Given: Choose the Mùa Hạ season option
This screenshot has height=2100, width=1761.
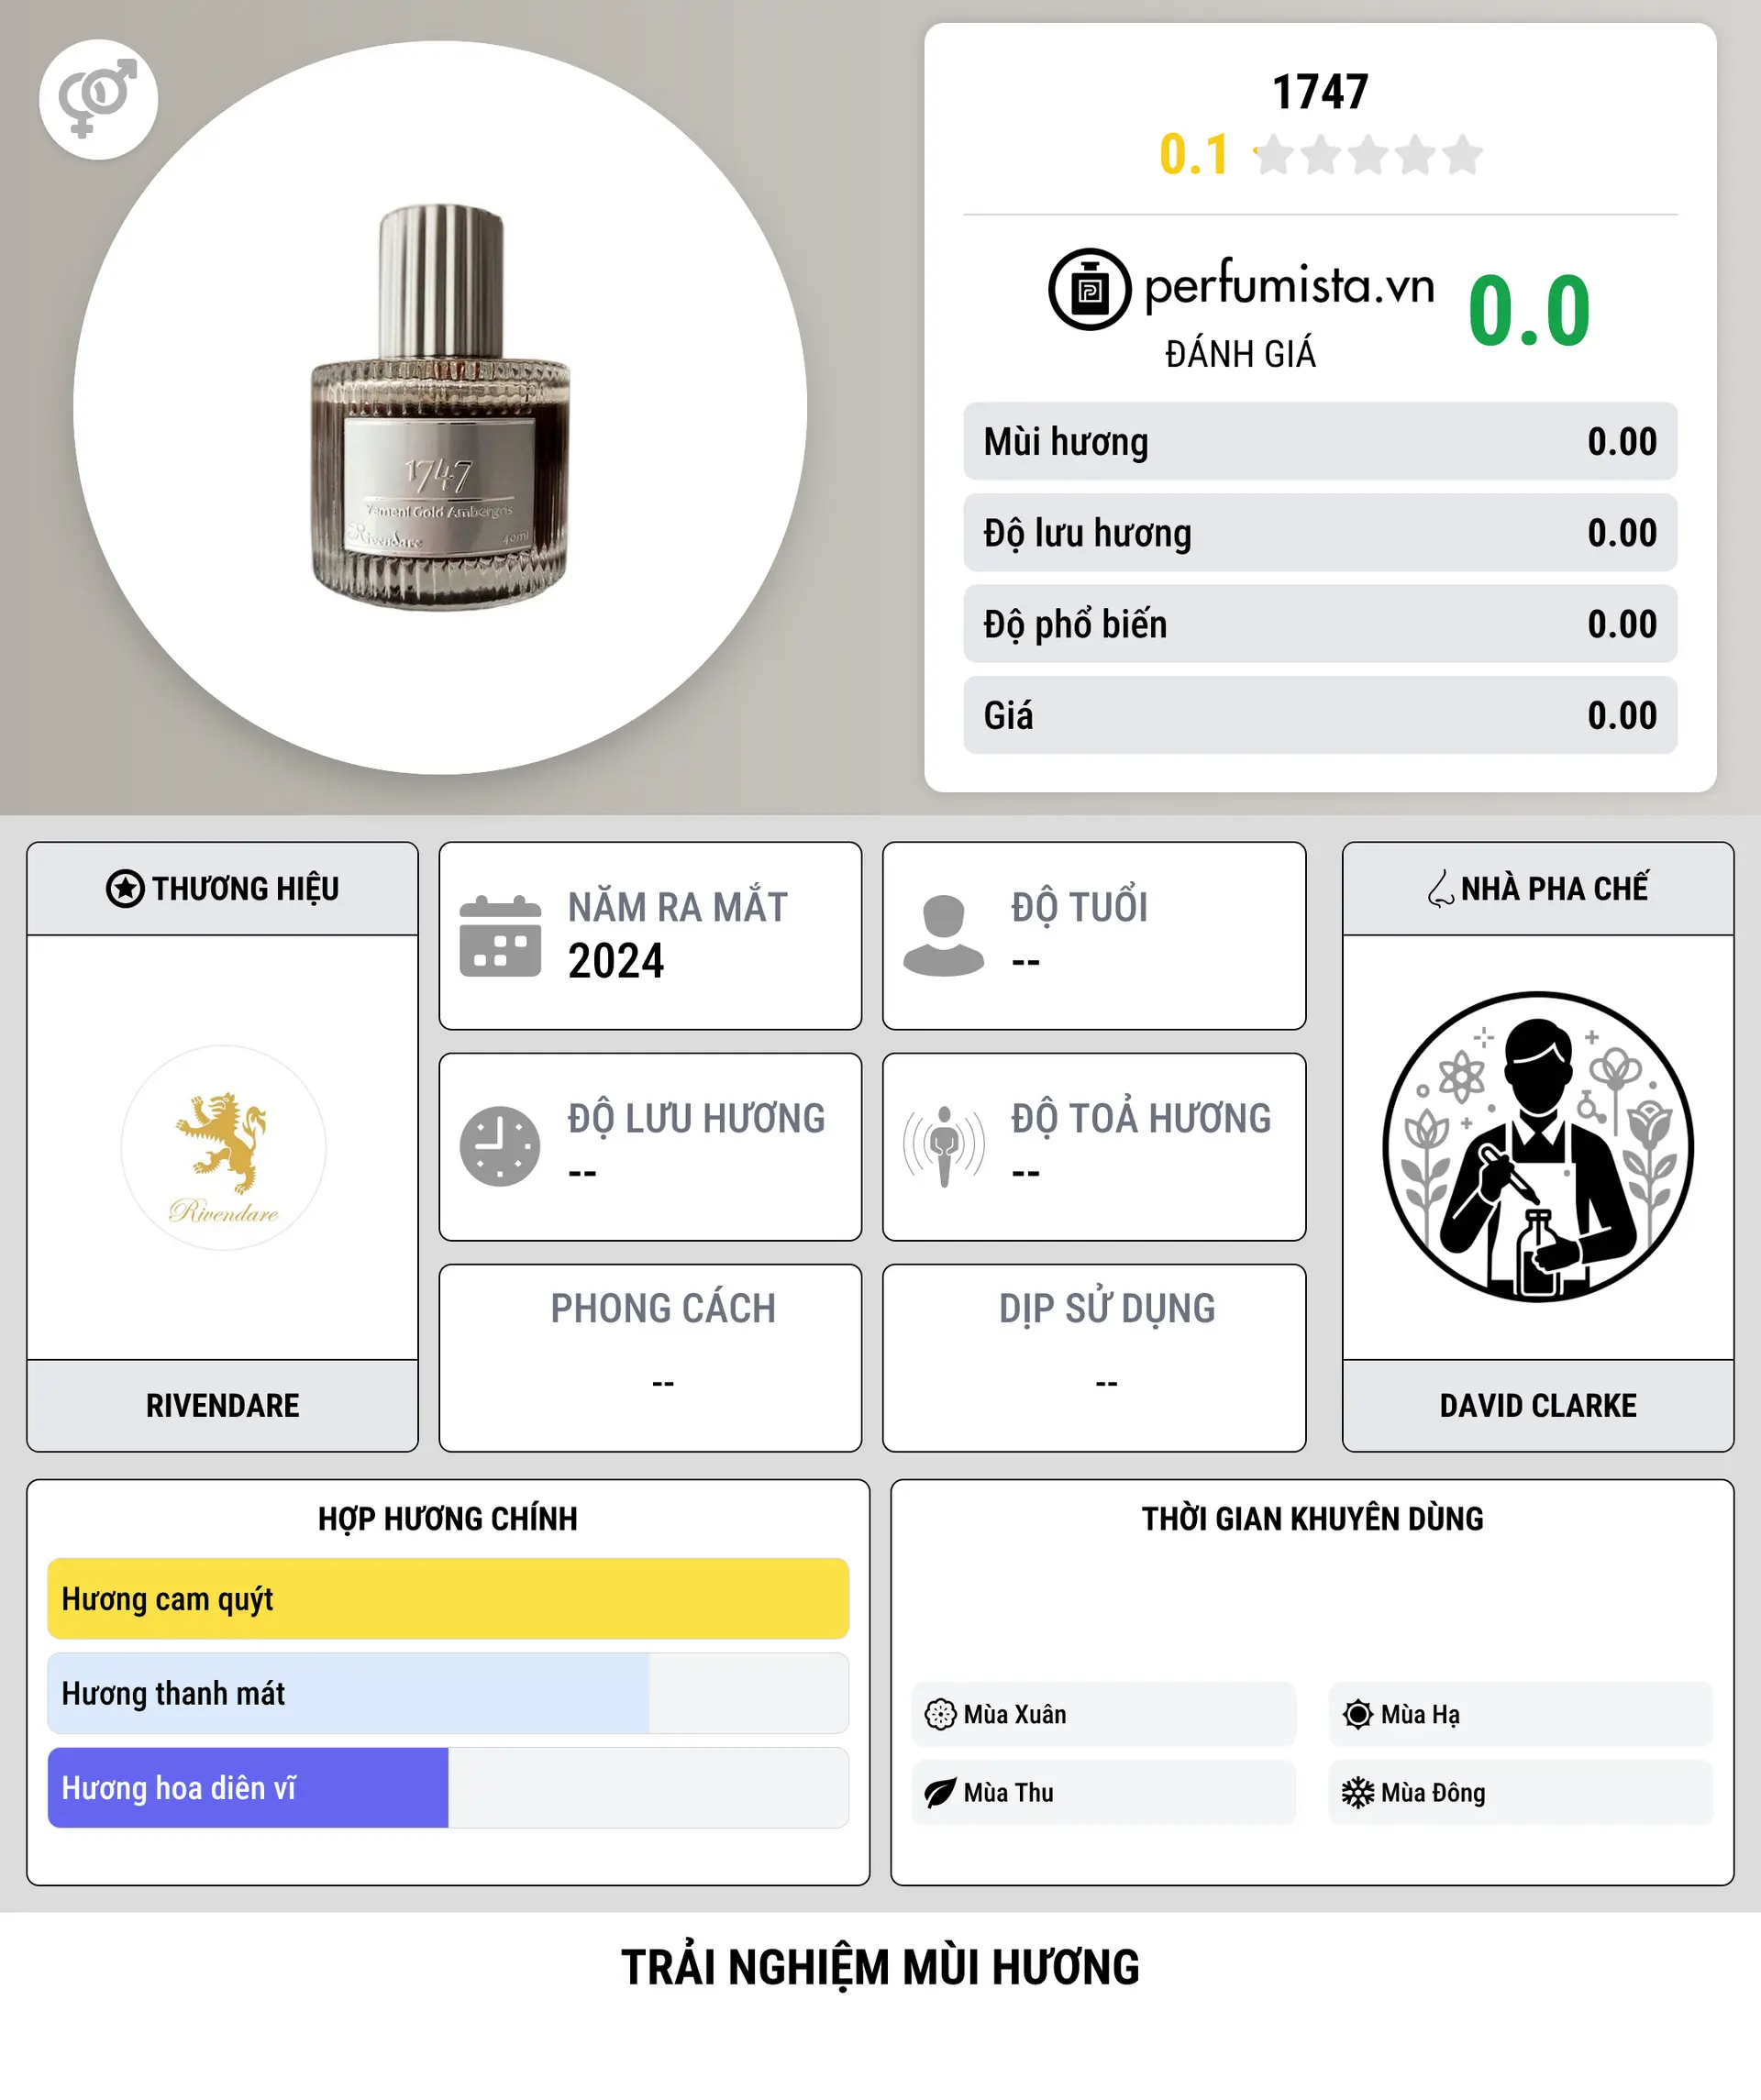Looking at the screenshot, I should point(1521,1714).
